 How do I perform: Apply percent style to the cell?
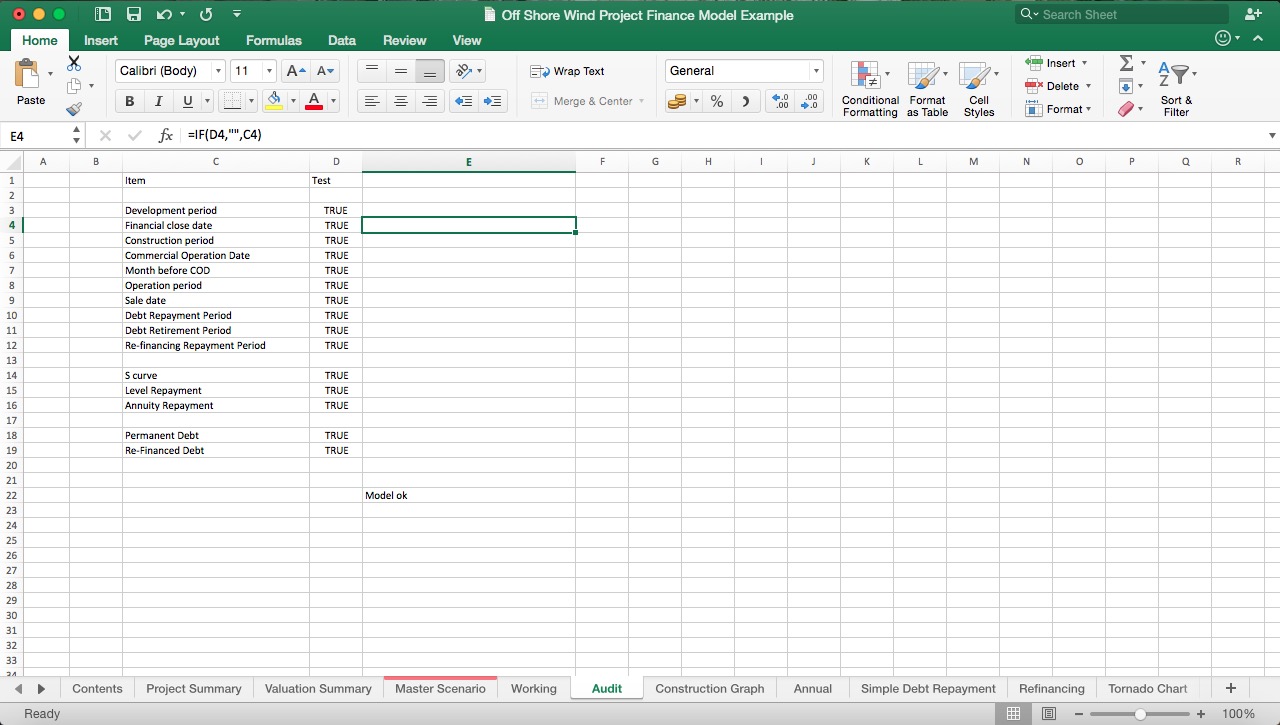[716, 101]
